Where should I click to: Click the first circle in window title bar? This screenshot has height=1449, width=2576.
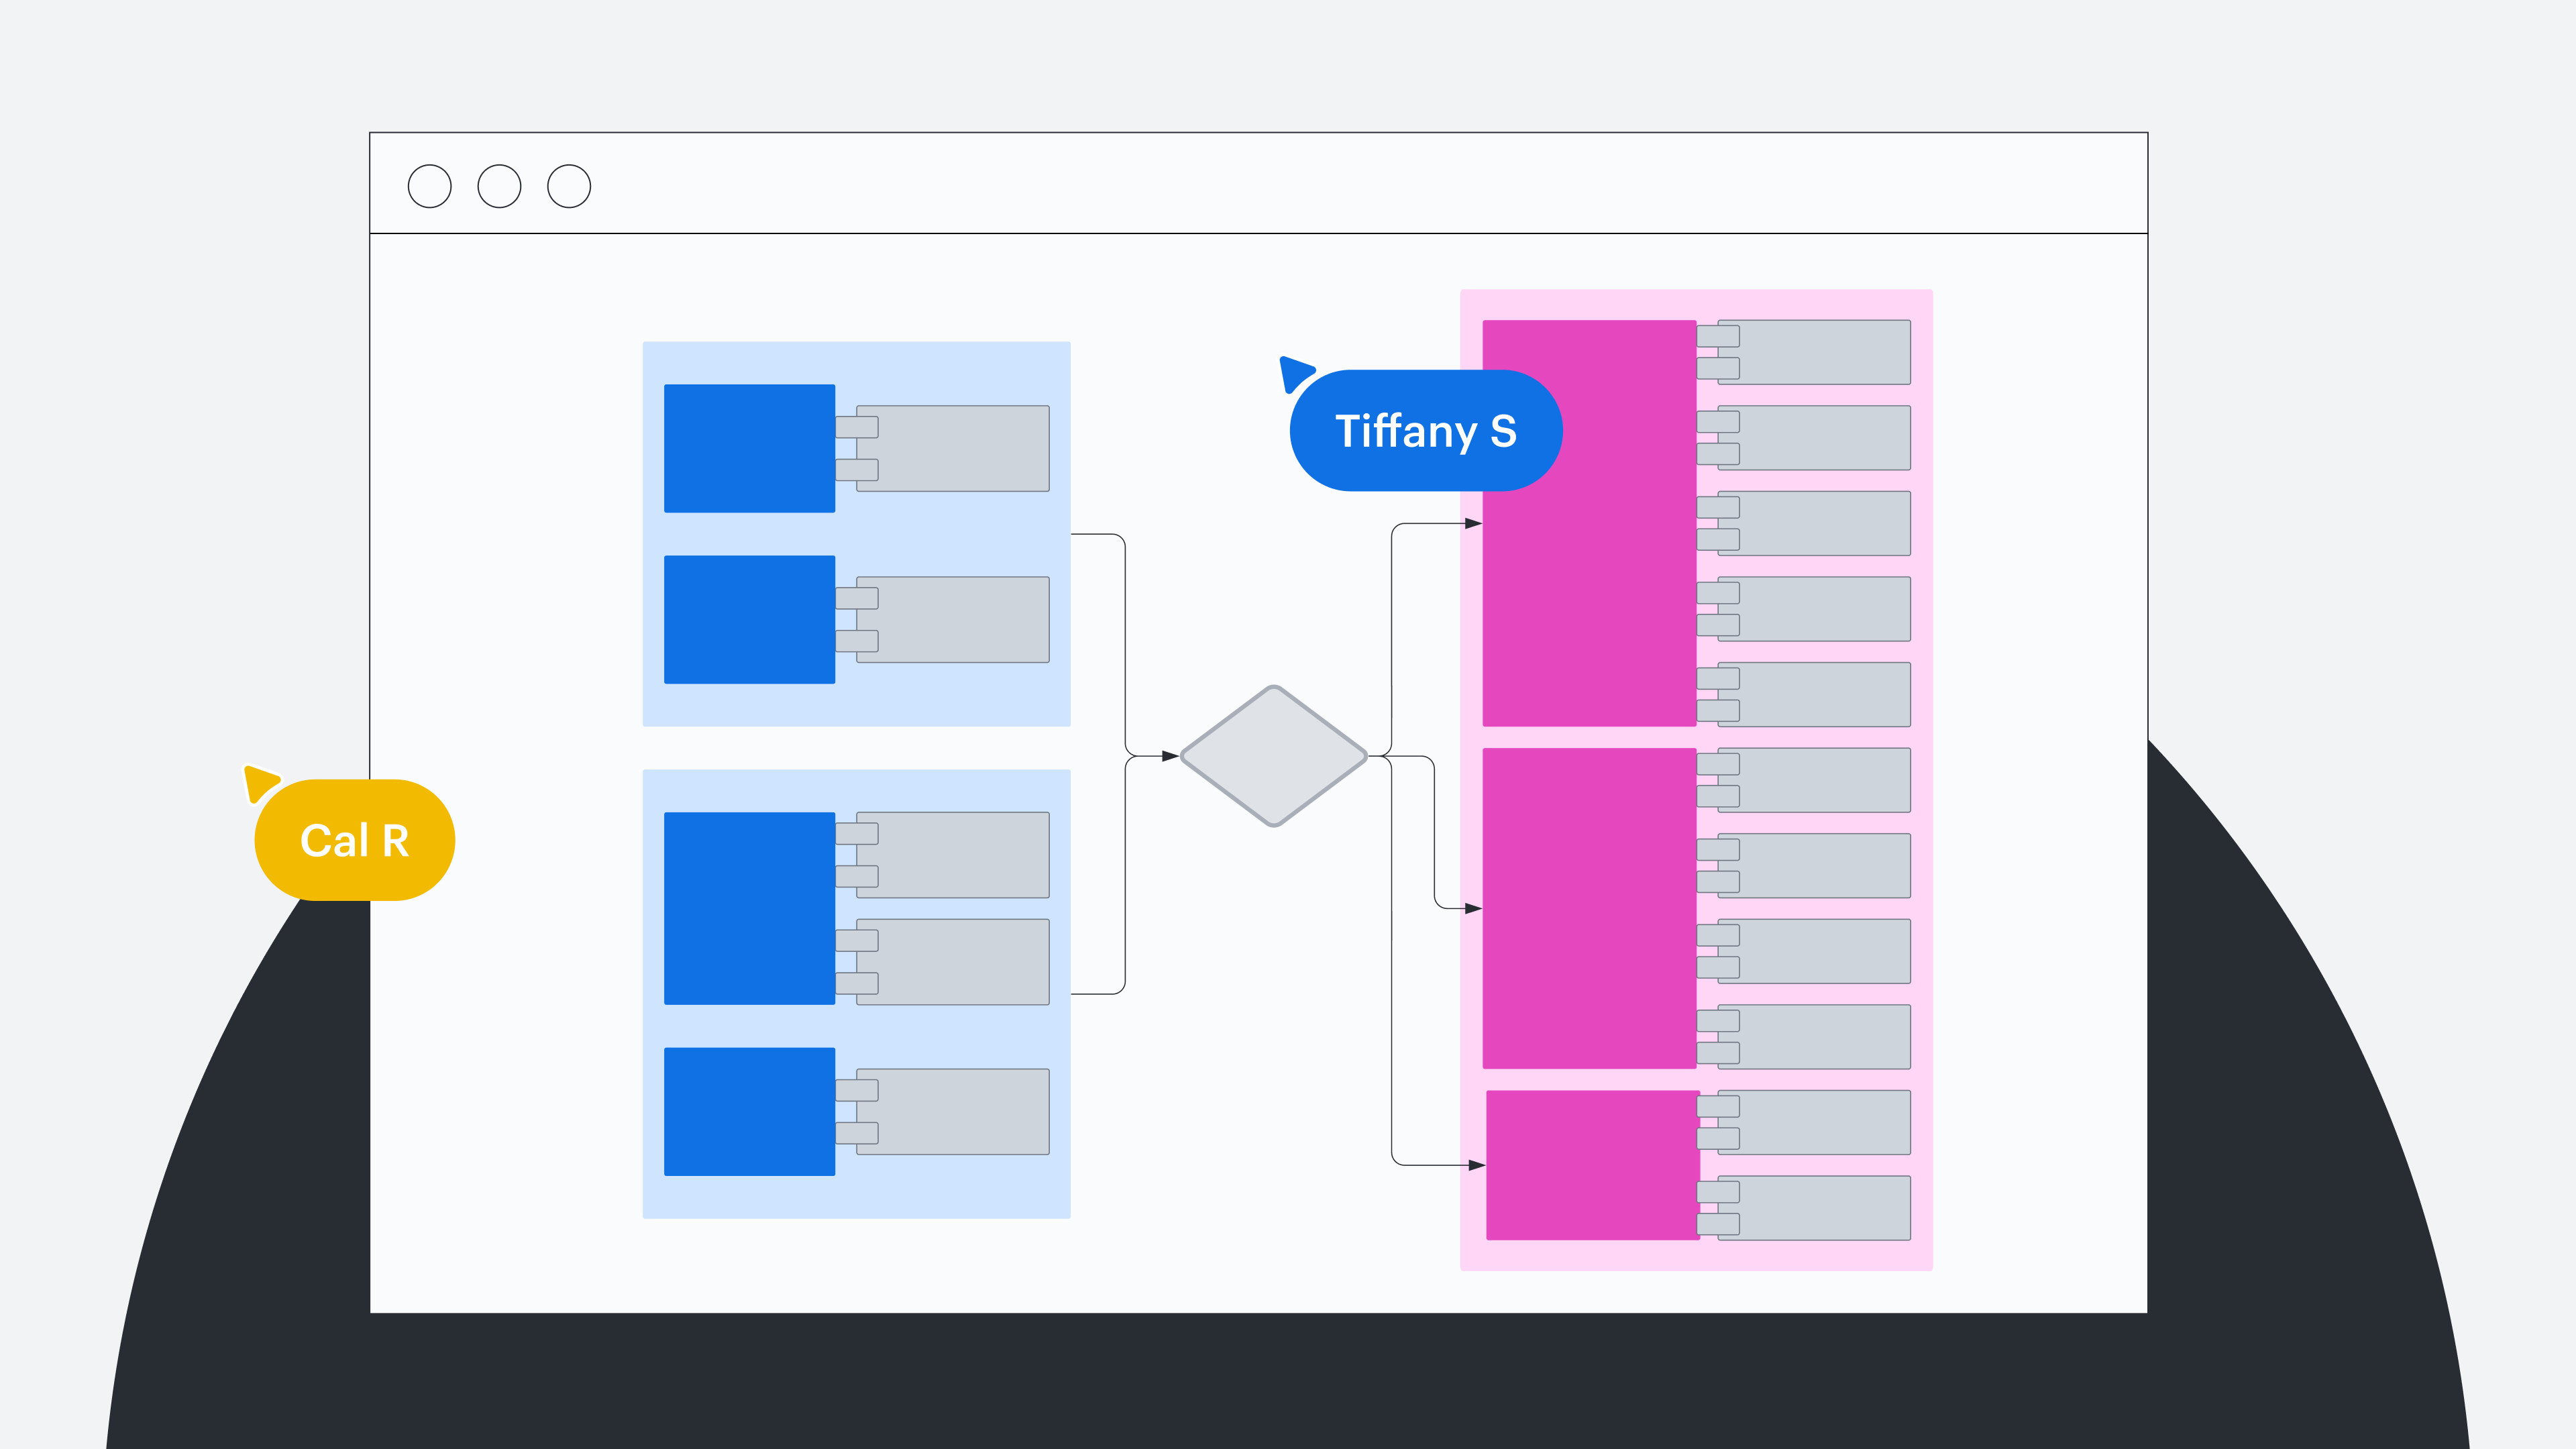coord(430,186)
